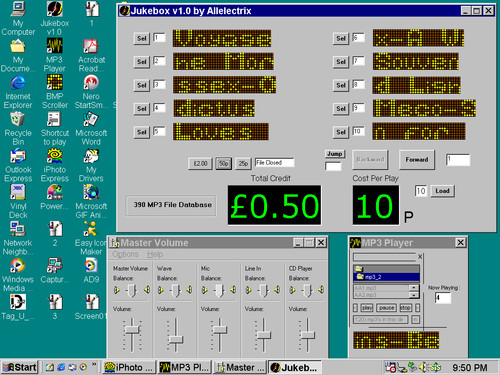Click the Wave volume slider
Viewport: 500px width, 375px height.
(x=175, y=339)
